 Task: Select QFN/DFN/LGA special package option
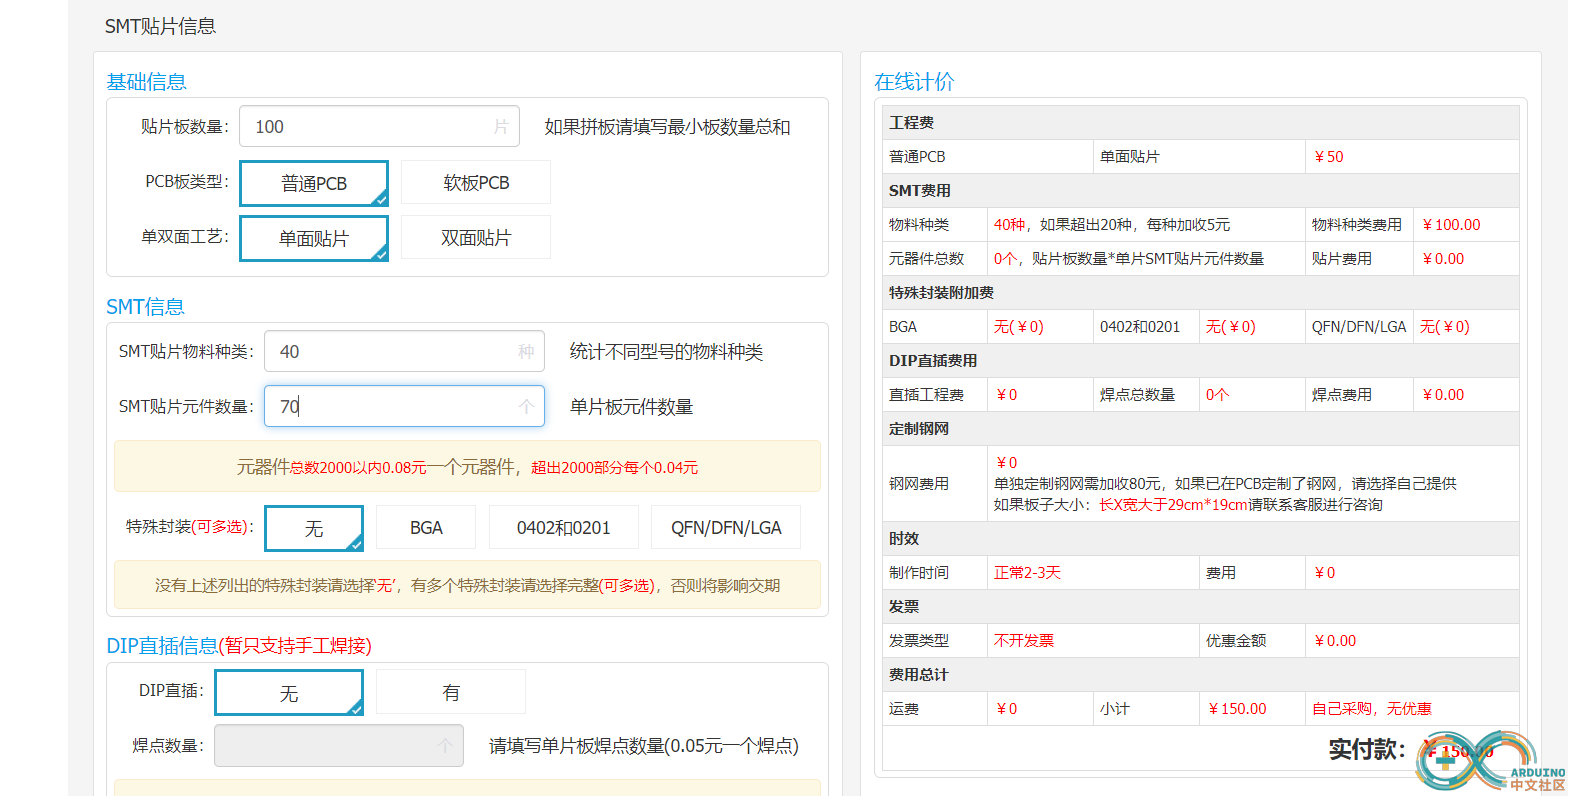(x=726, y=527)
